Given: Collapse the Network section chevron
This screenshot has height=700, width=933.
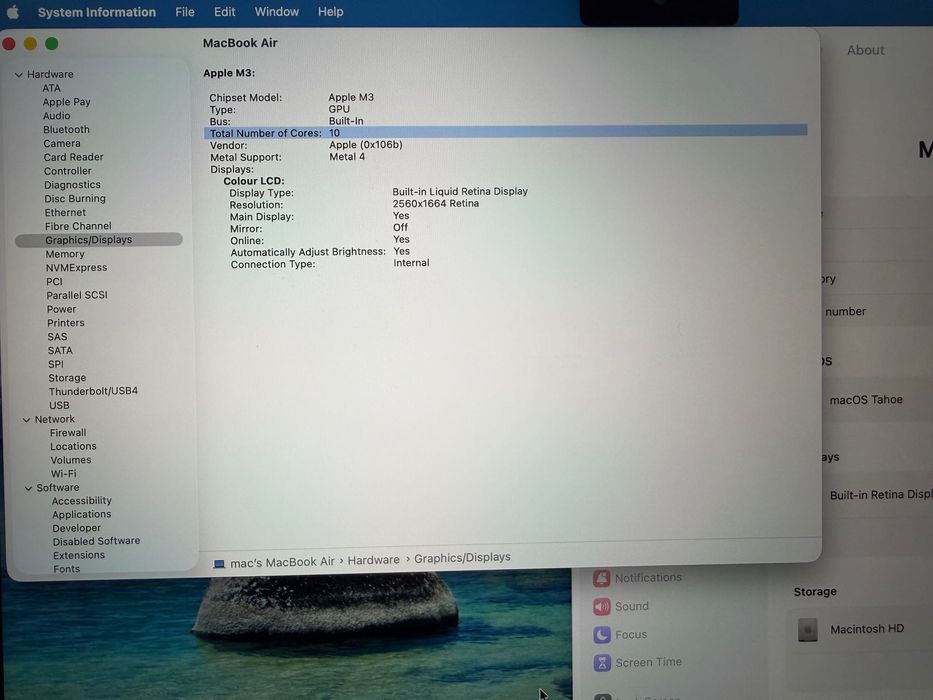Looking at the screenshot, I should (x=26, y=420).
